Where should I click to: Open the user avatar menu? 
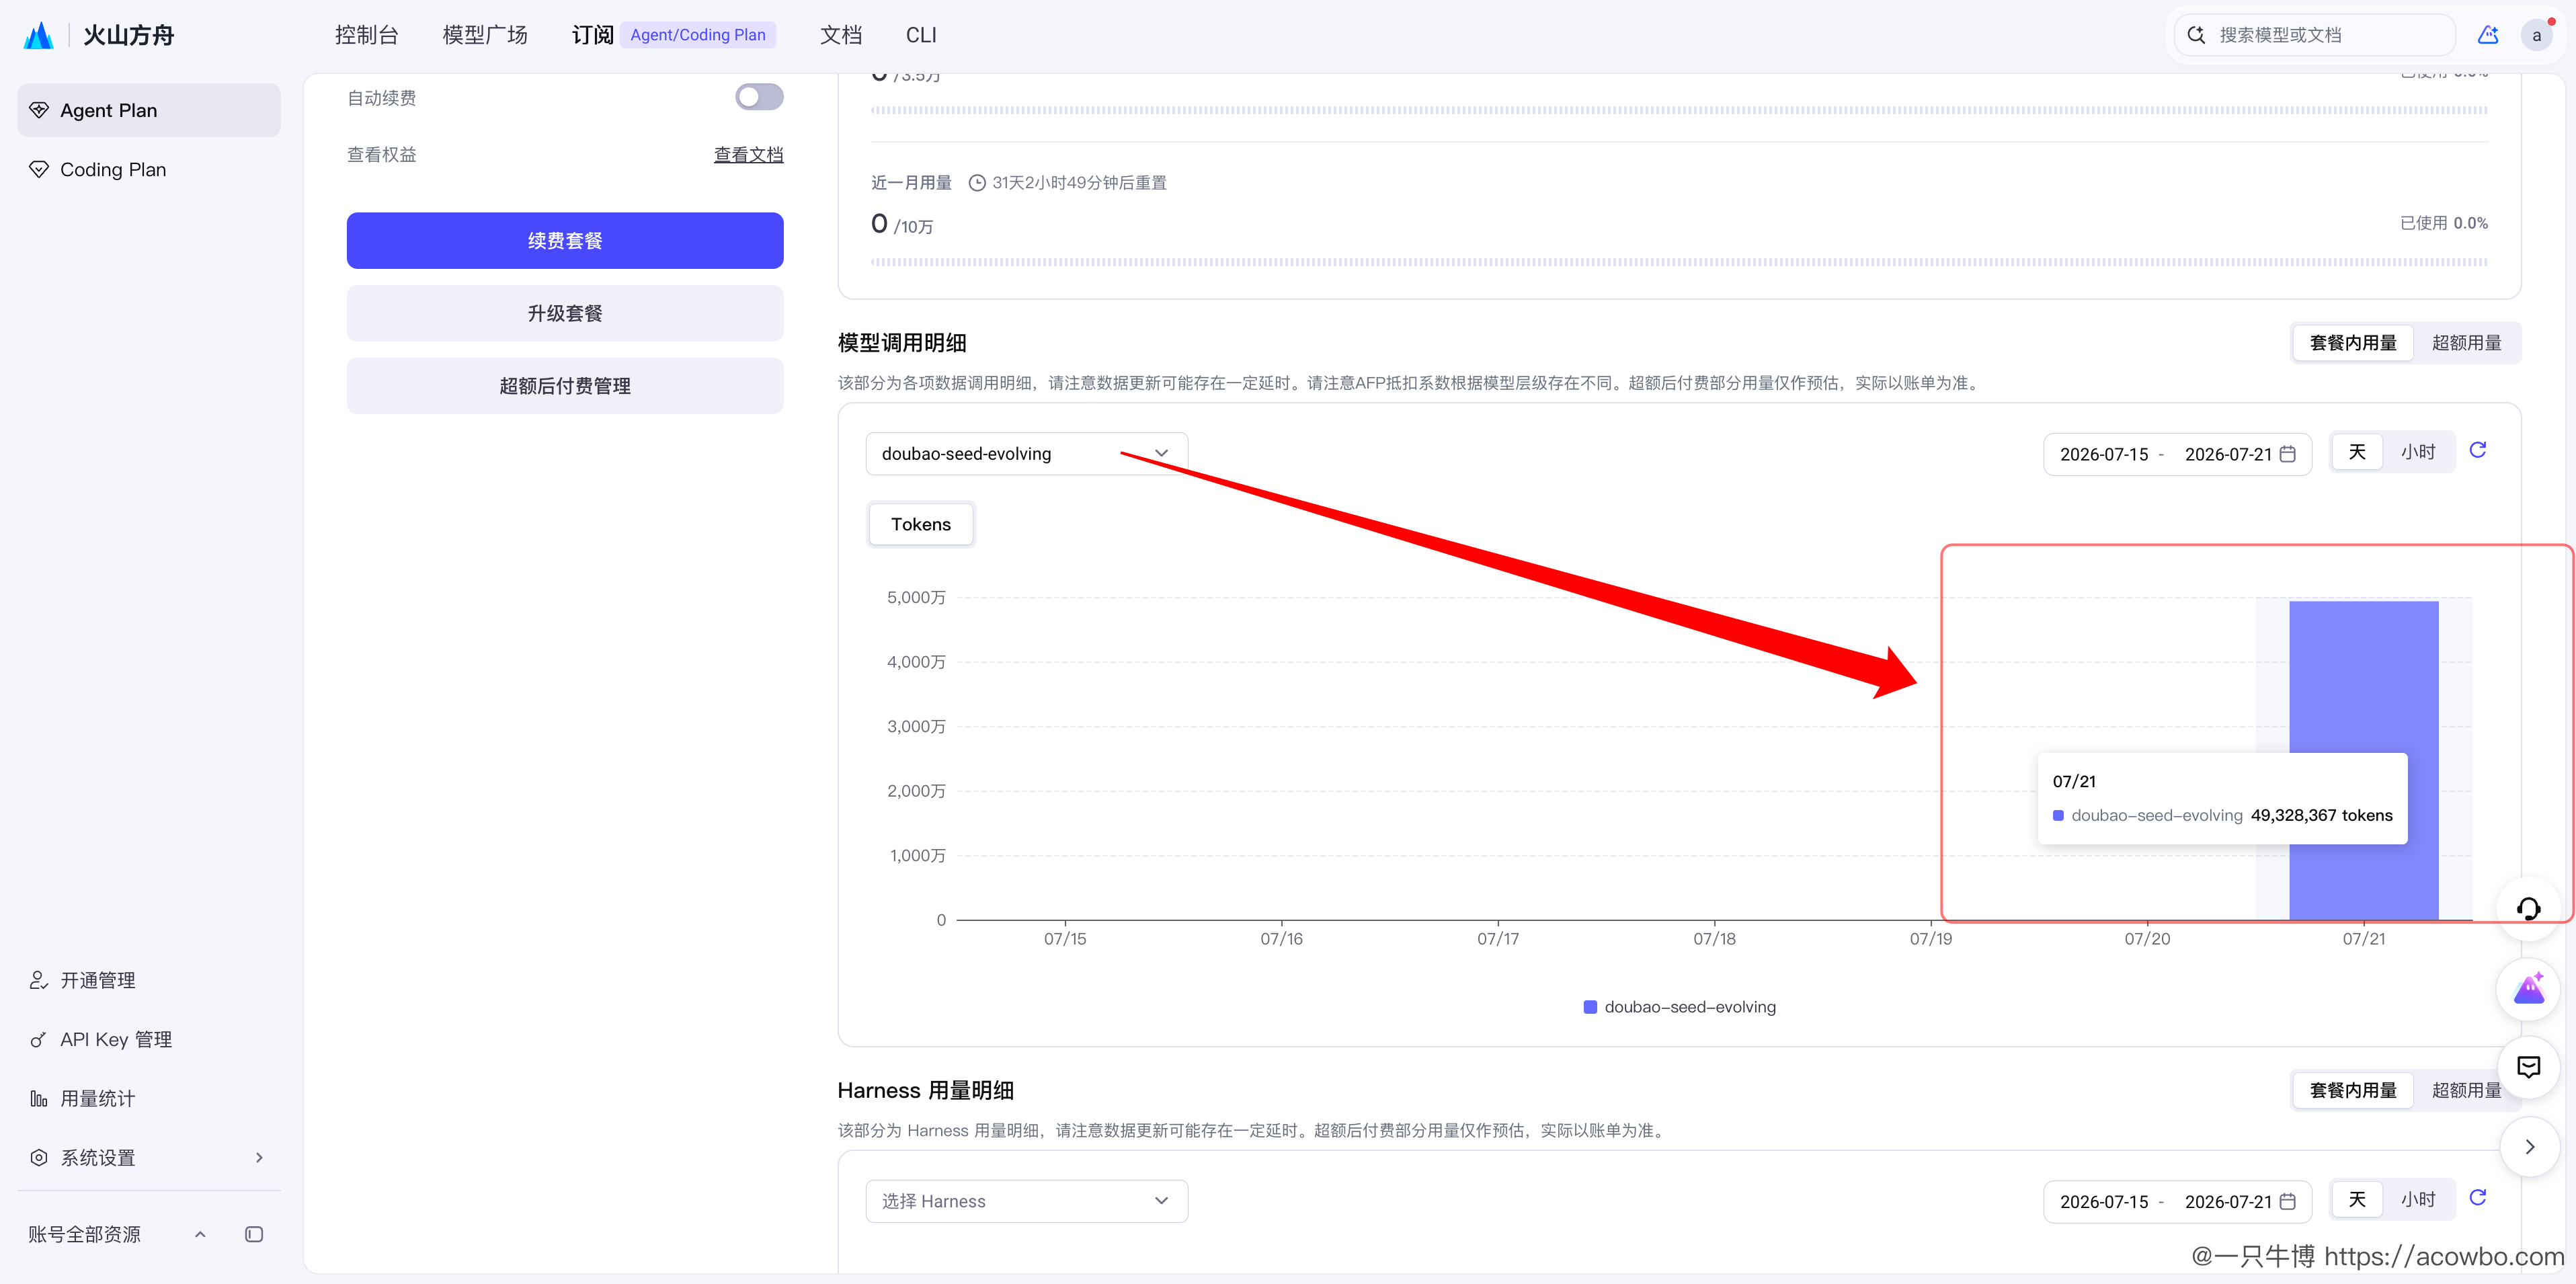pyautogui.click(x=2536, y=35)
